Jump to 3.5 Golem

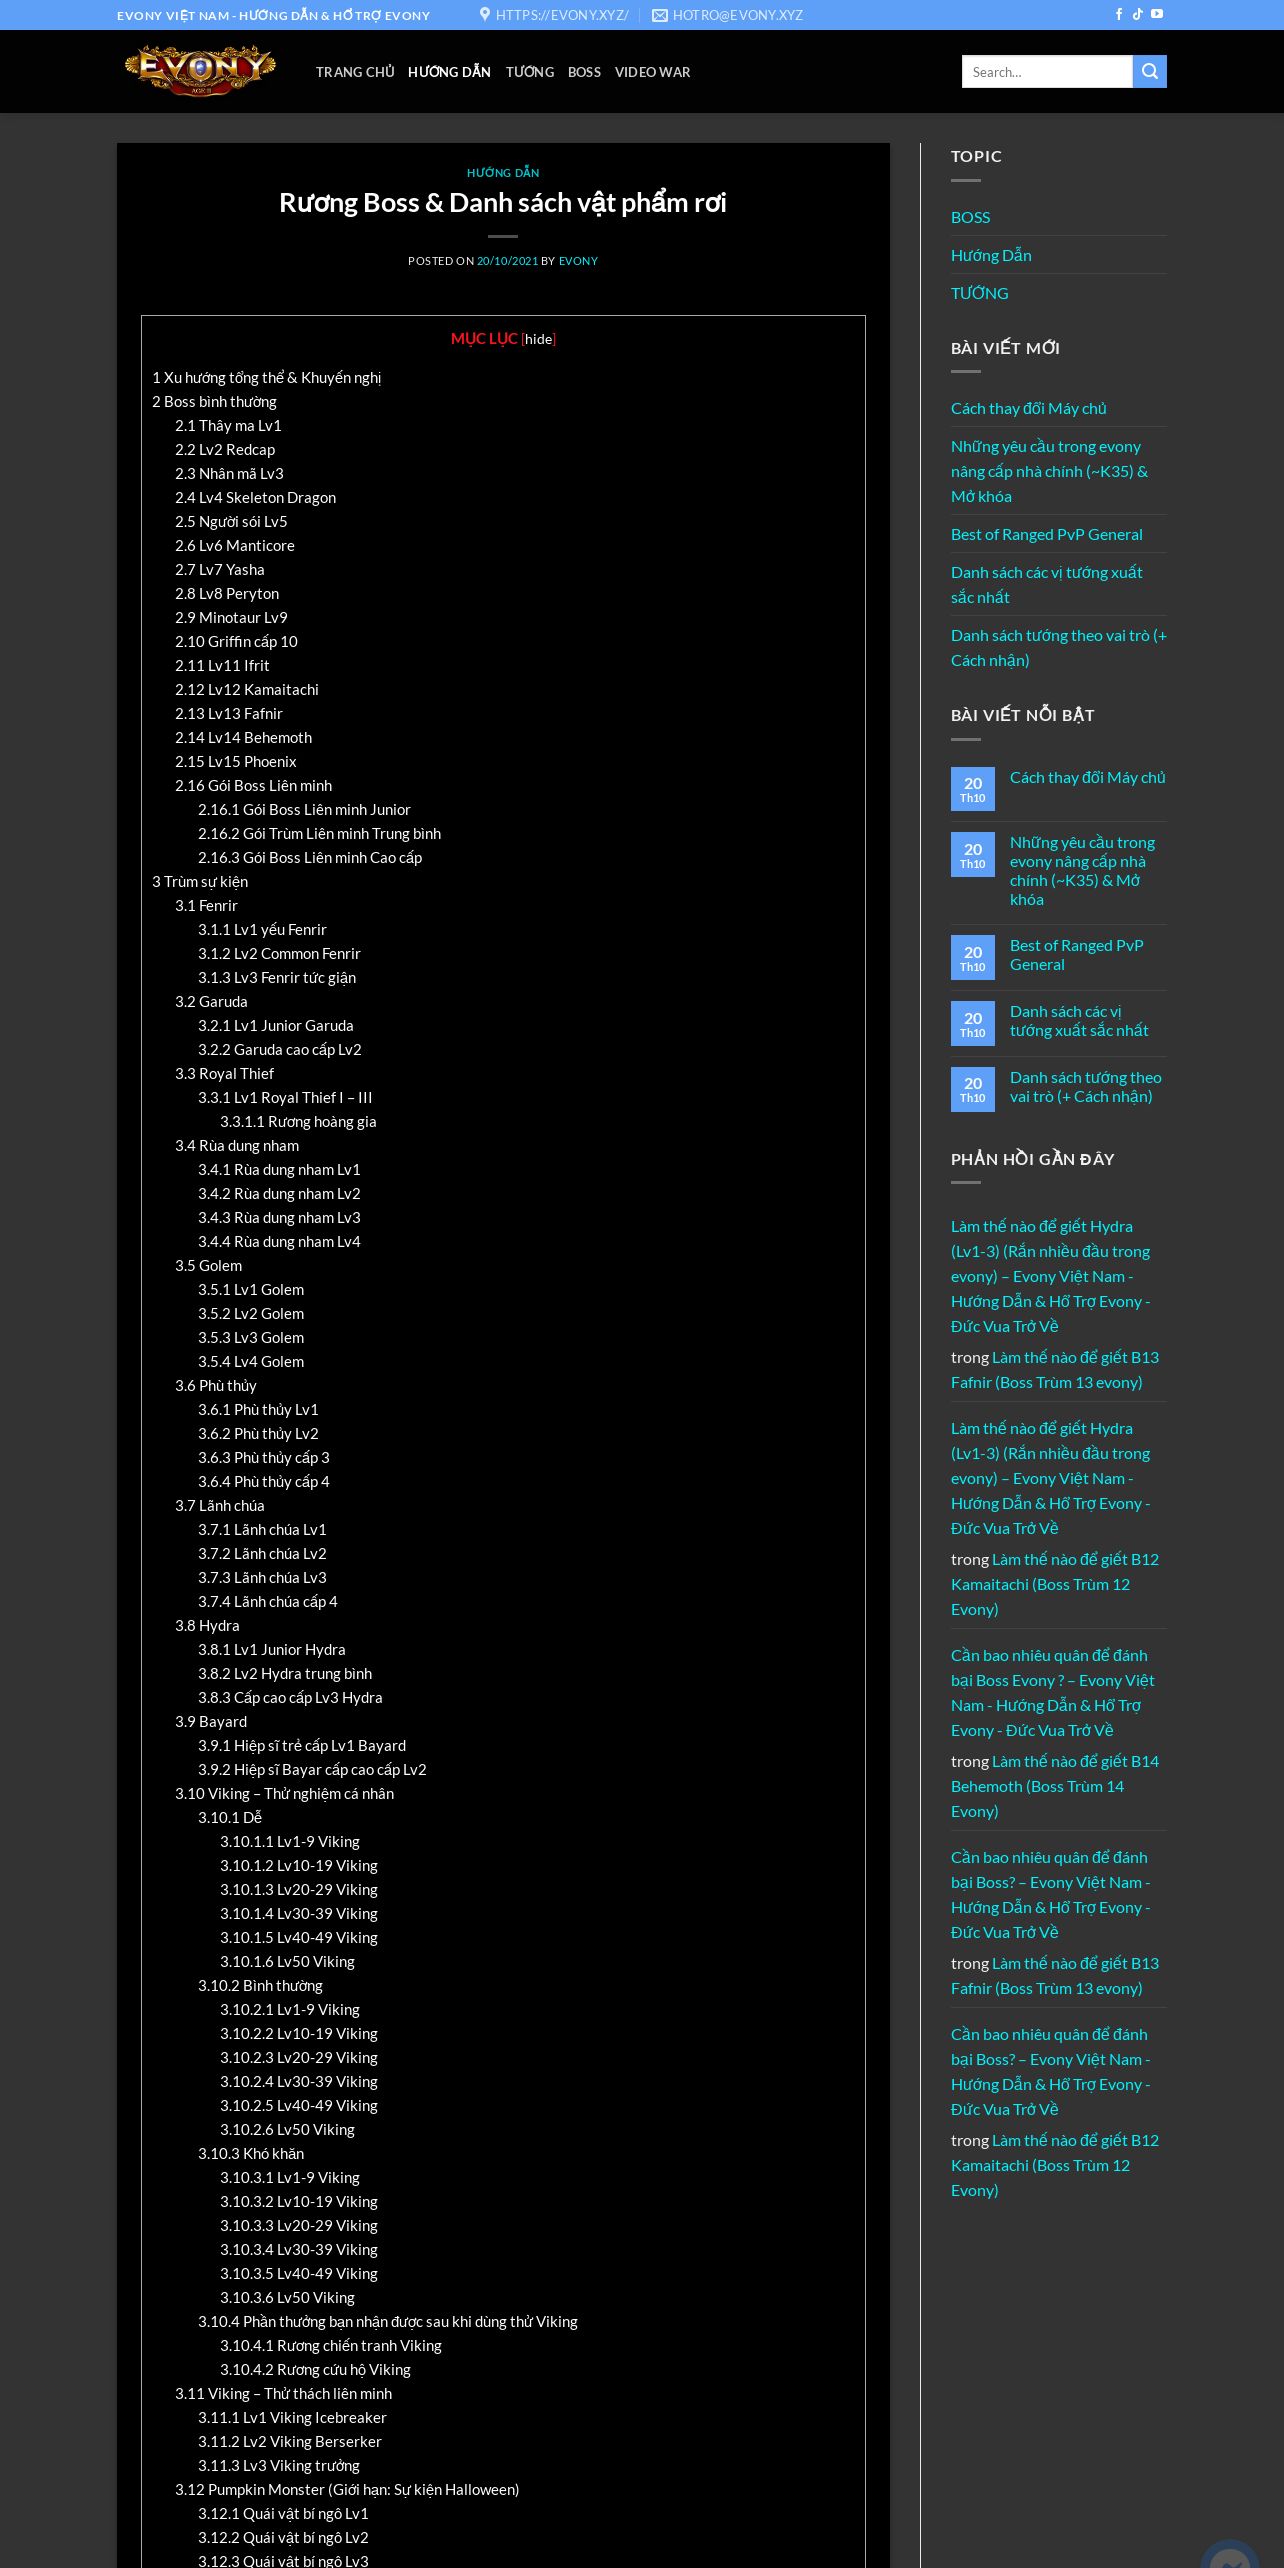point(208,1266)
